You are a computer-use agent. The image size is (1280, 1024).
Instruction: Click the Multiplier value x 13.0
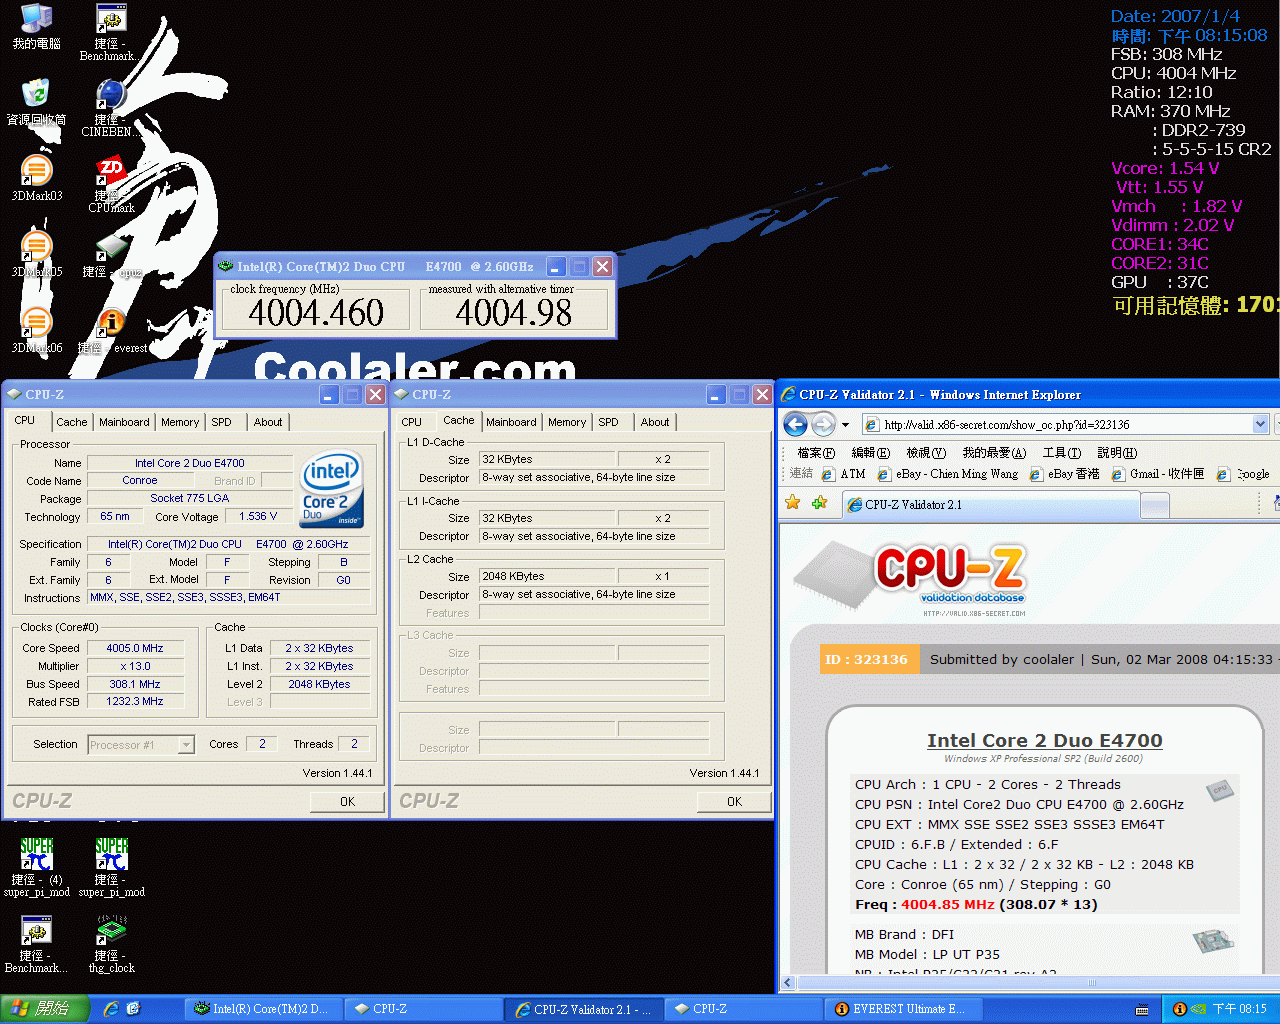pyautogui.click(x=135, y=666)
